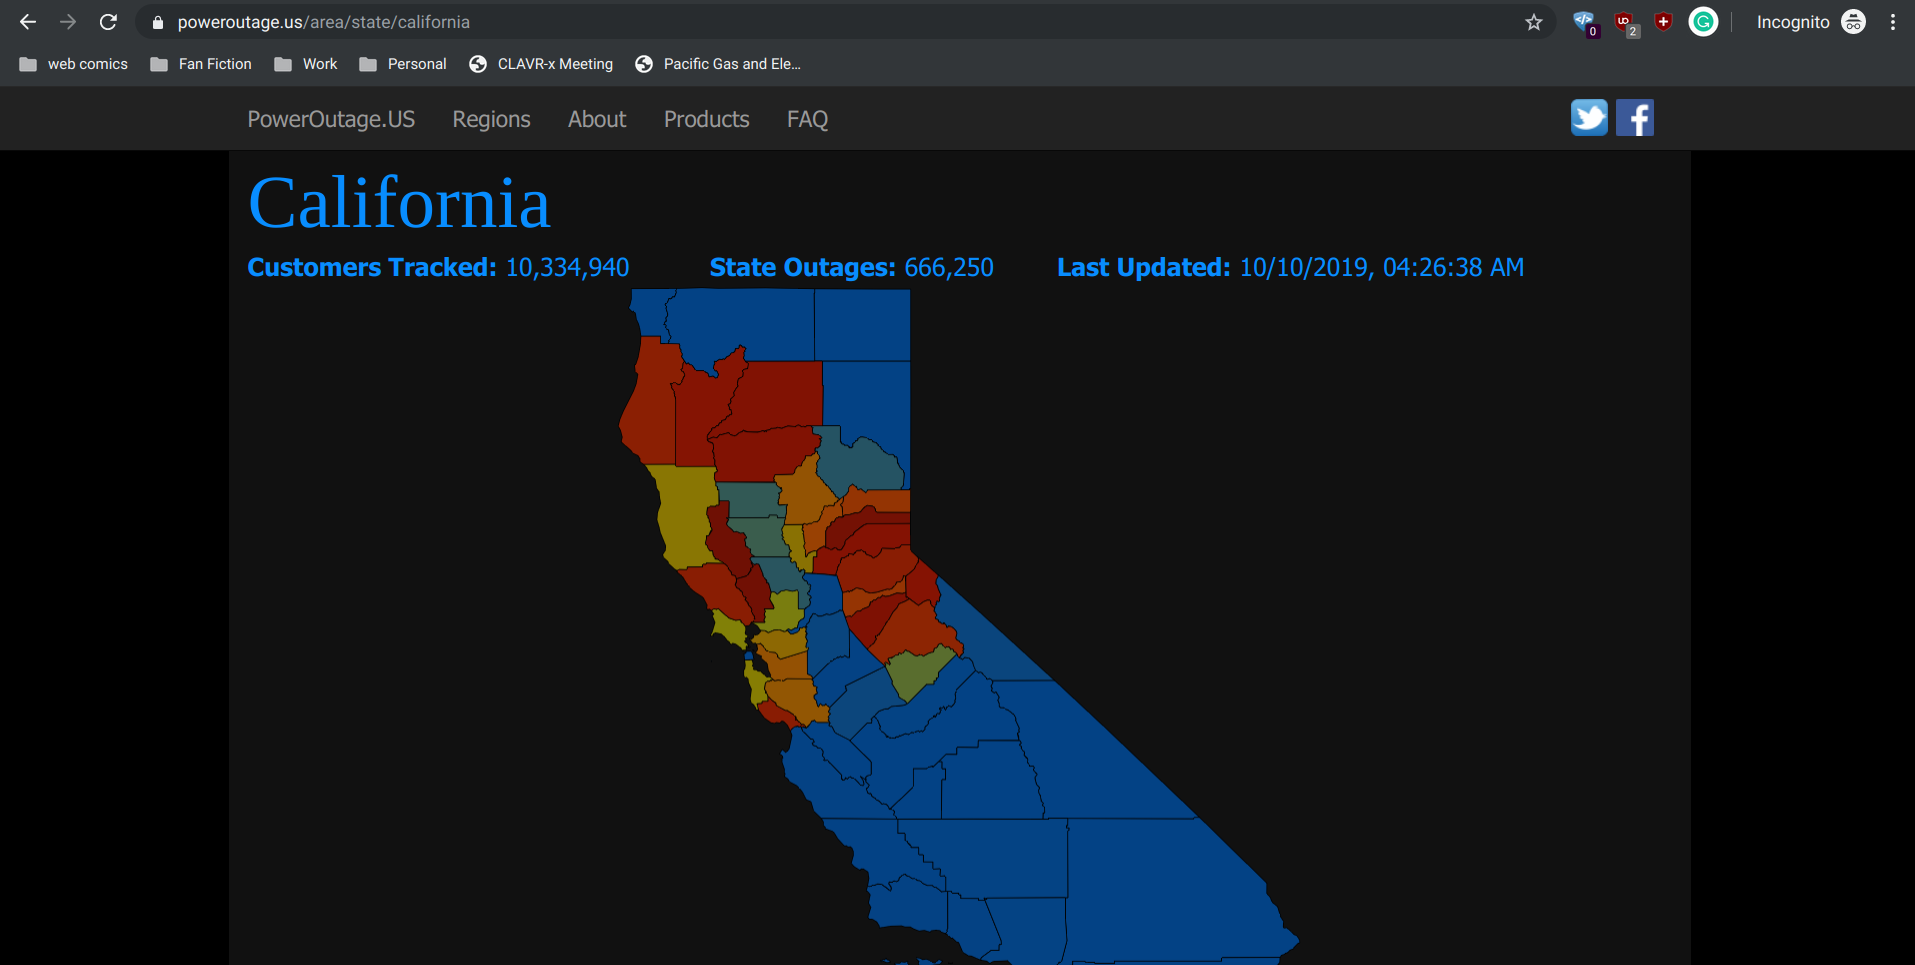Viewport: 1915px width, 965px height.
Task: Open Chrome's three-dot menu
Action: [1893, 22]
